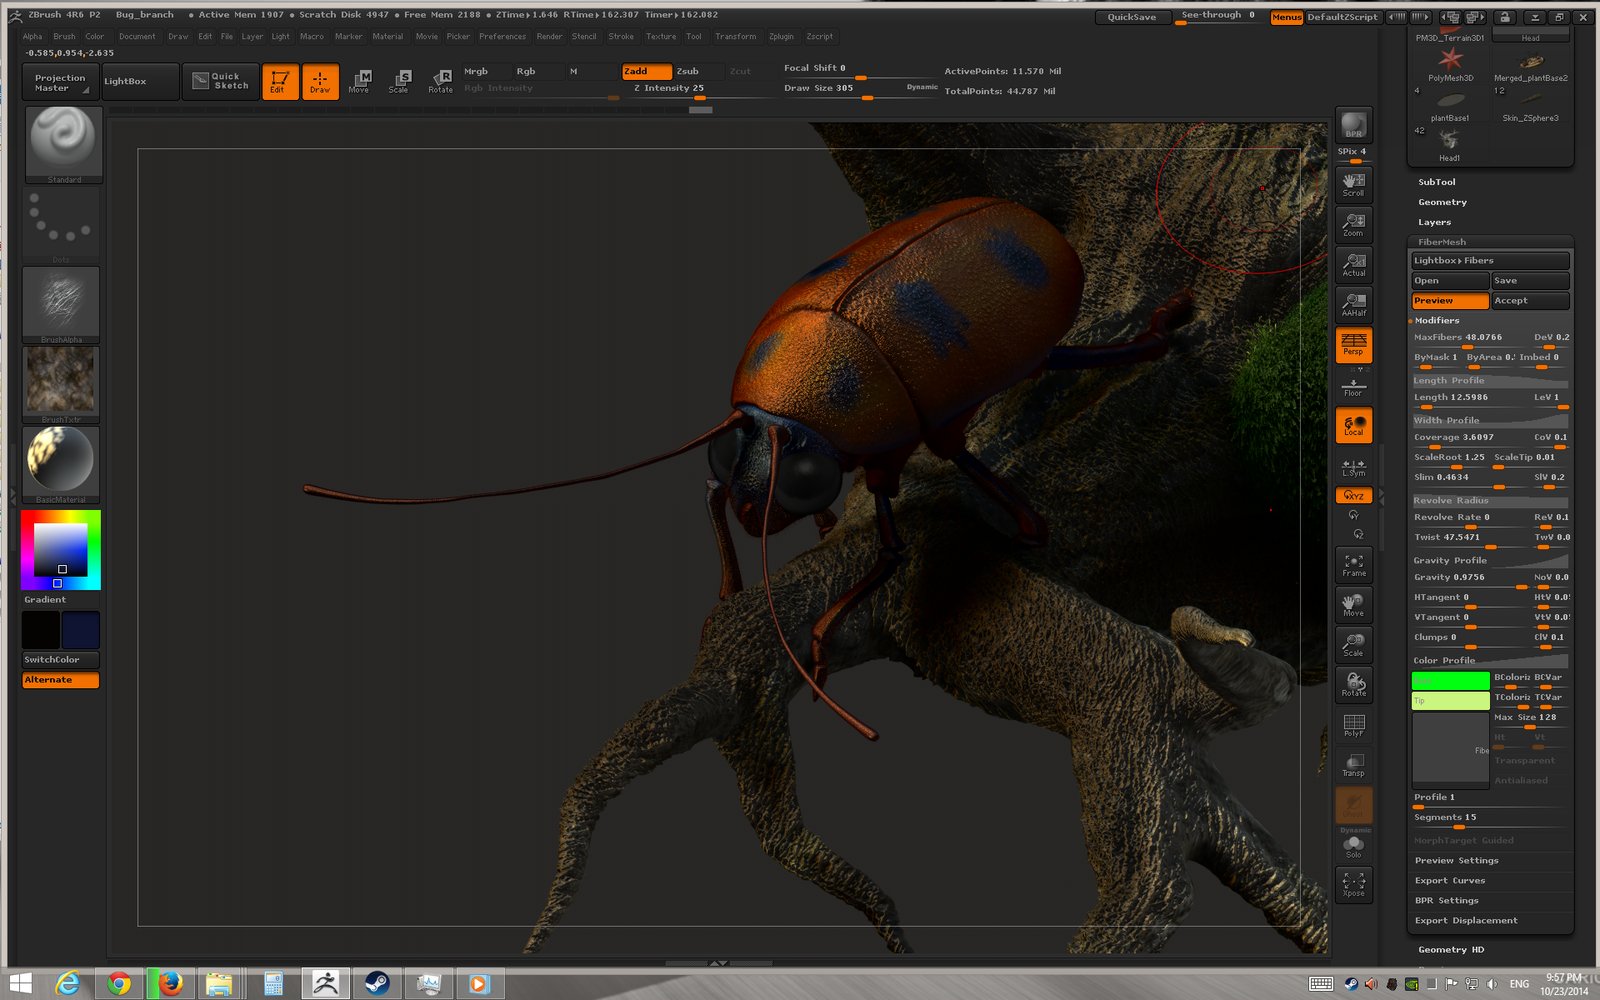Open the Zplugin menu
Viewport: 1600px width, 1000px height.
pos(781,37)
